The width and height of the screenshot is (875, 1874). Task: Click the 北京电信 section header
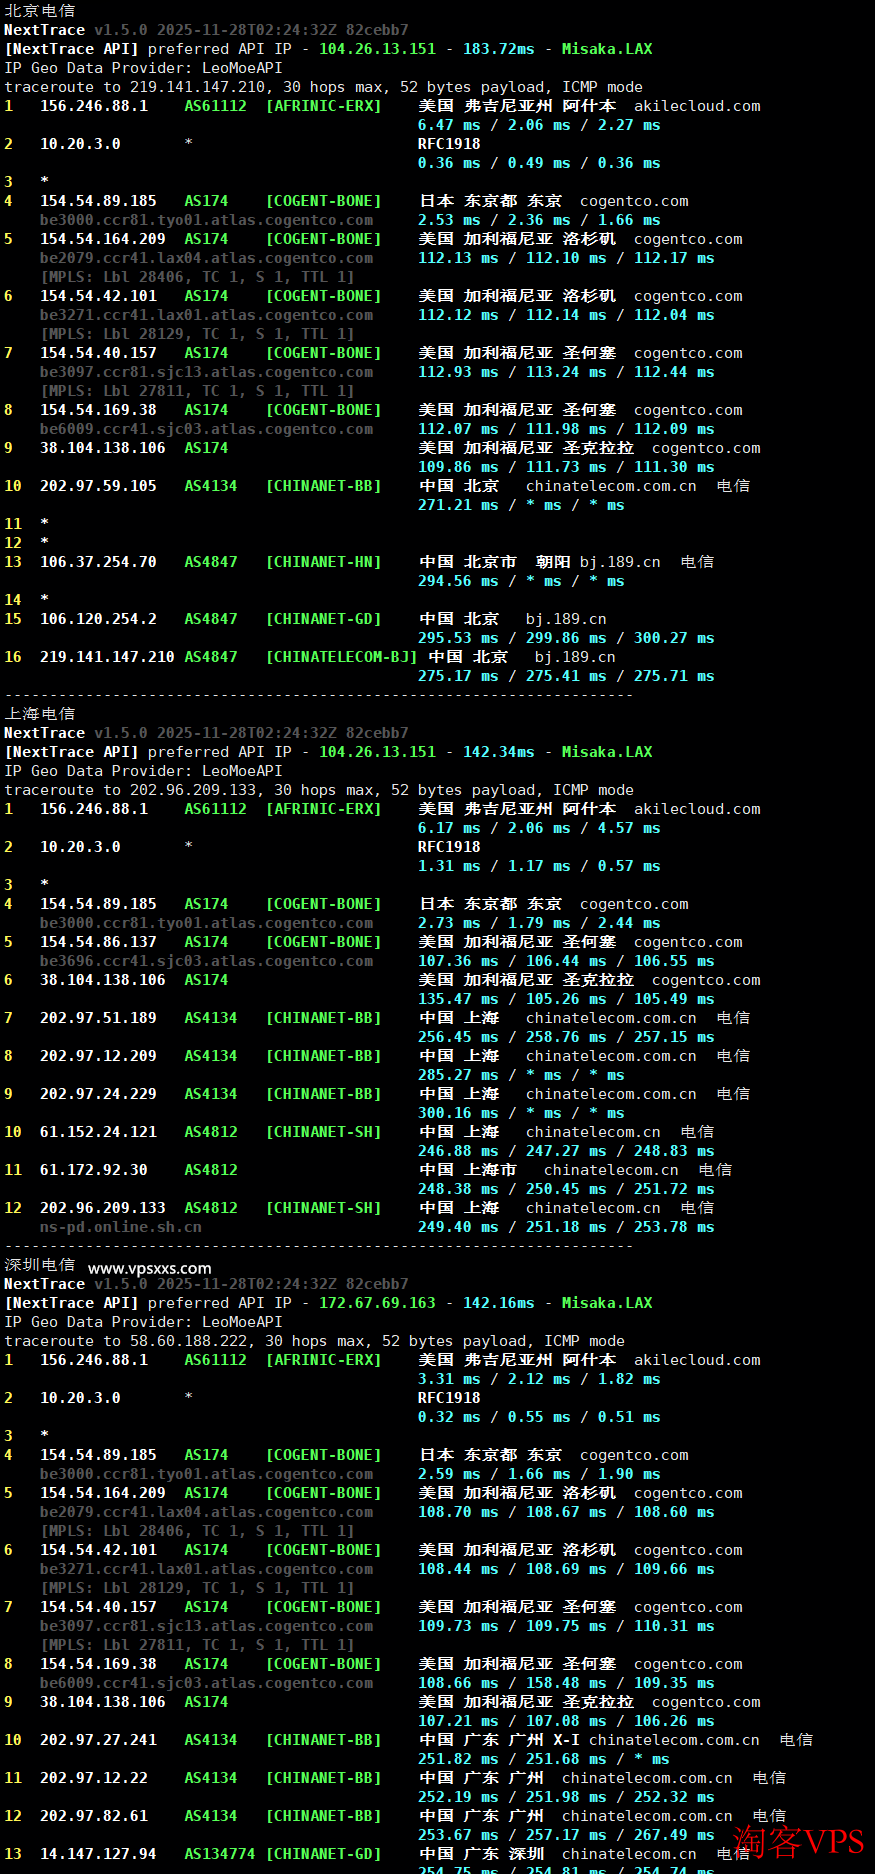pyautogui.click(x=40, y=11)
